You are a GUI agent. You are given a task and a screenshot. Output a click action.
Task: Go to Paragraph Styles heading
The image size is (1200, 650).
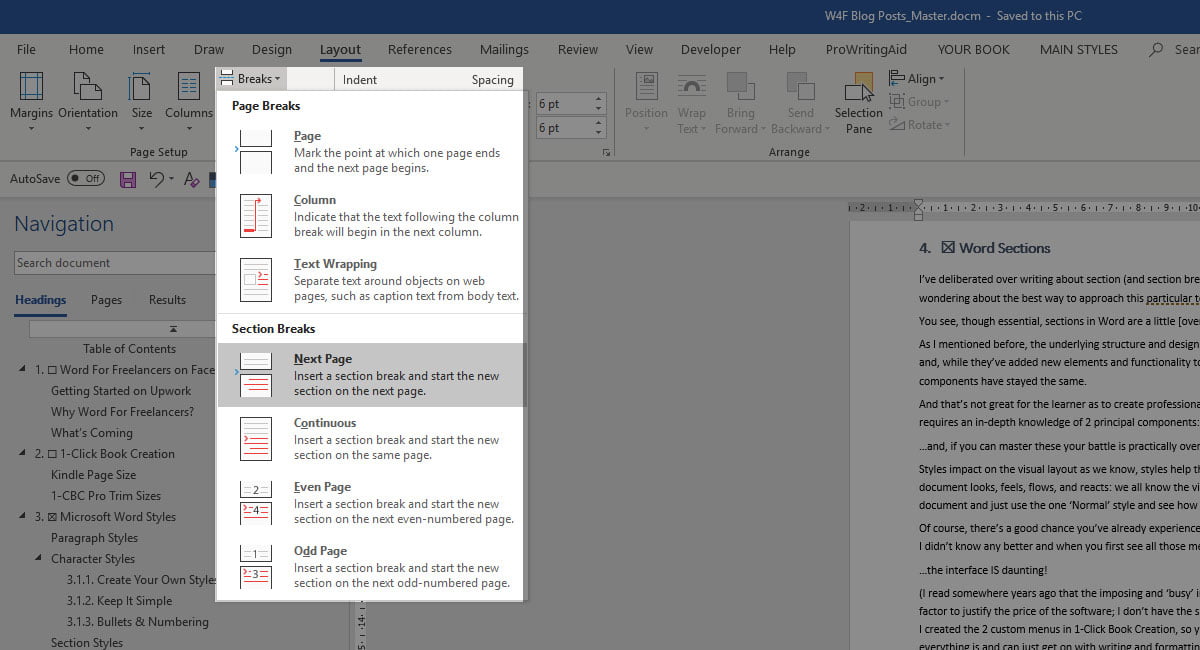(94, 538)
